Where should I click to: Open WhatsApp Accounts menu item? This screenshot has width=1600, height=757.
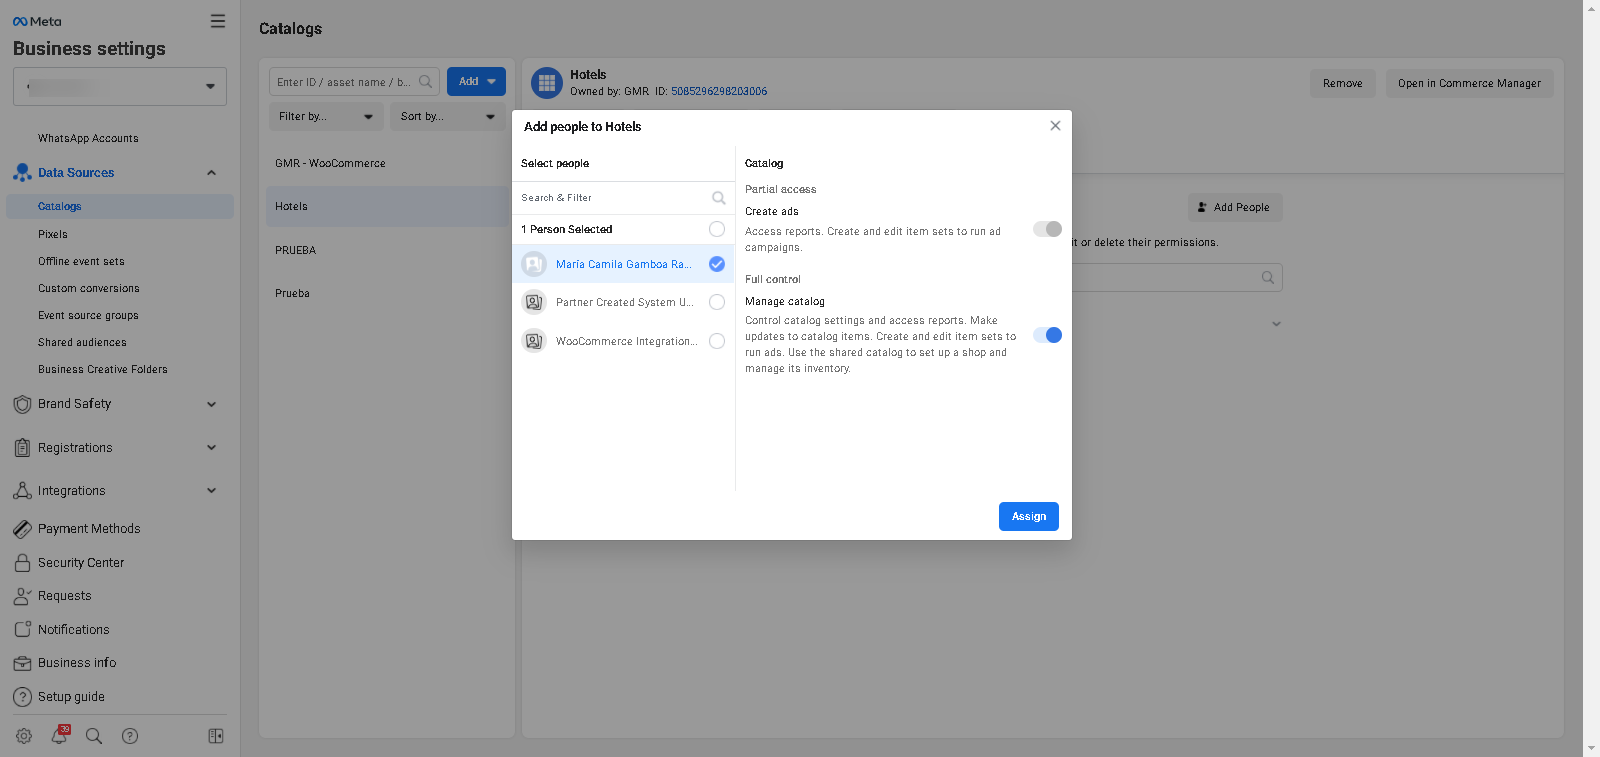88,138
